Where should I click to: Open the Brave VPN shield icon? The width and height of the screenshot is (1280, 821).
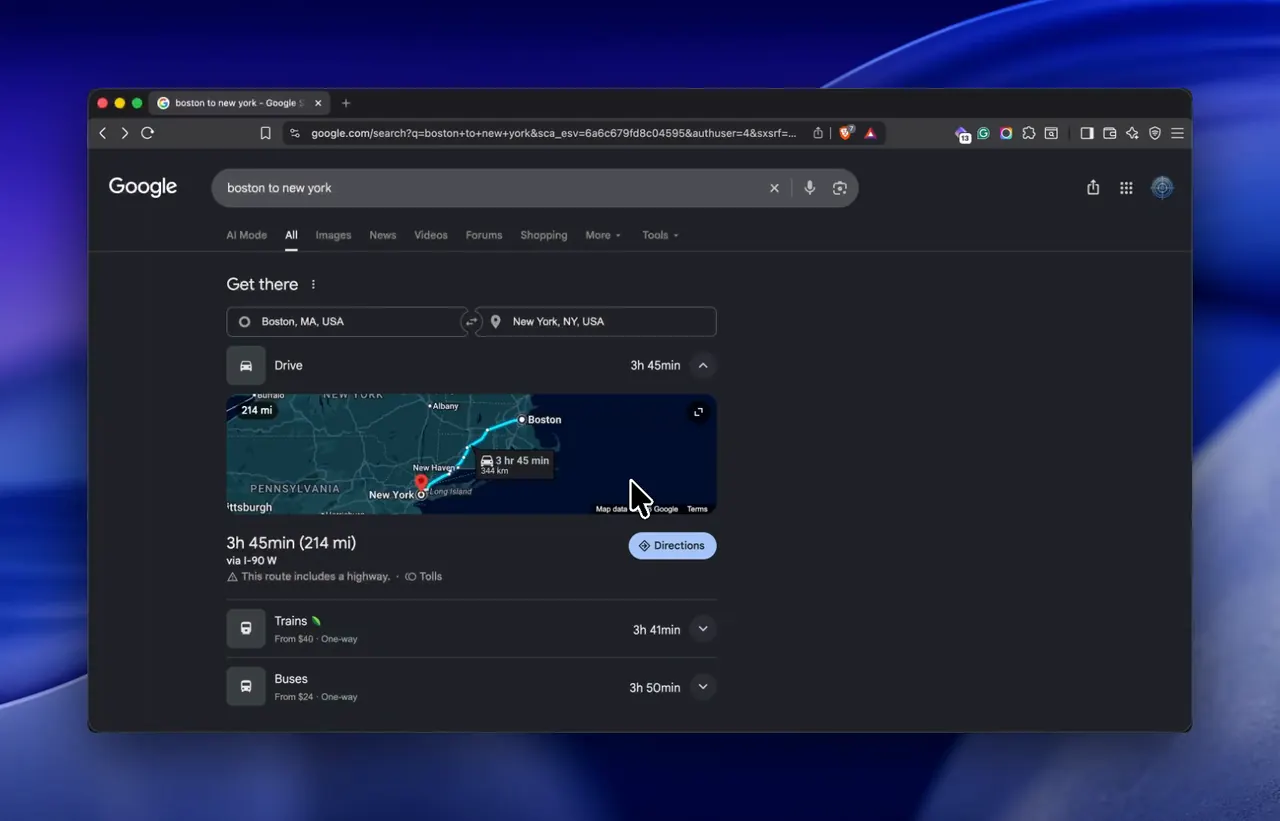(1155, 133)
